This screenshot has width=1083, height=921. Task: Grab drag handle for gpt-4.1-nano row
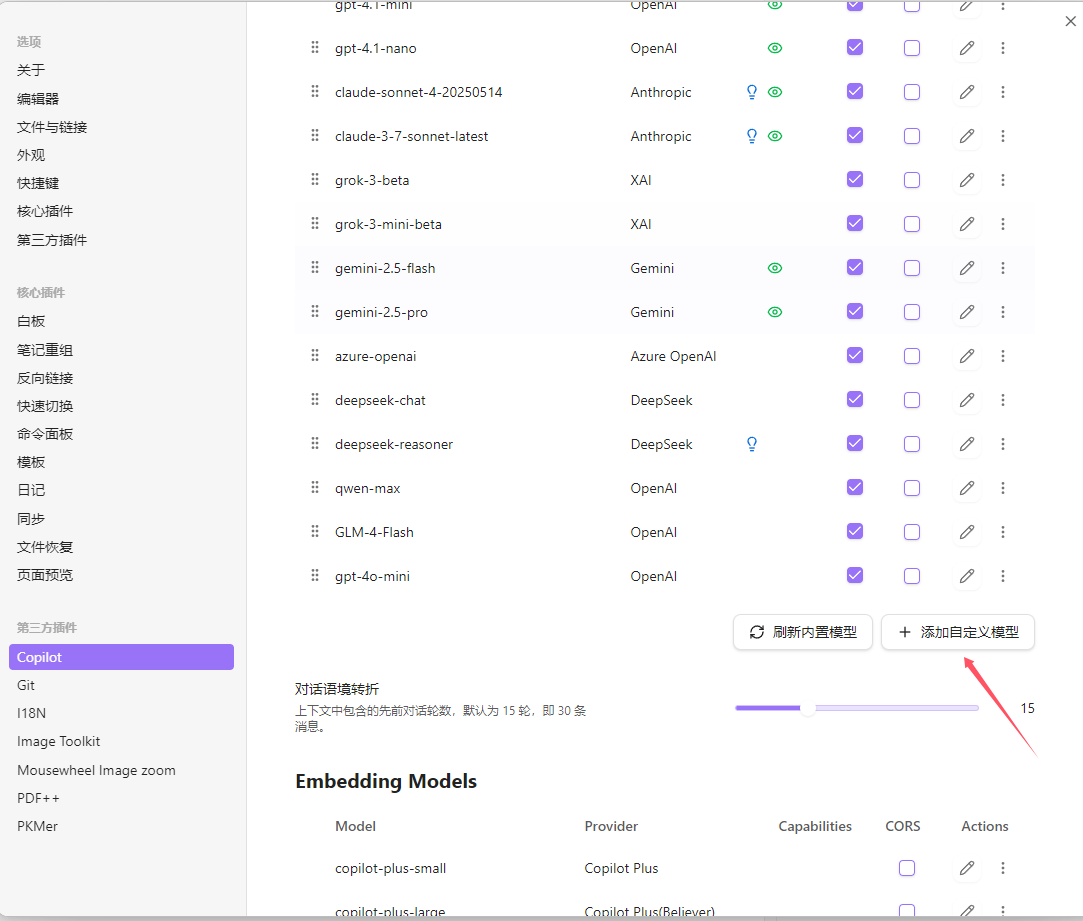pos(315,48)
